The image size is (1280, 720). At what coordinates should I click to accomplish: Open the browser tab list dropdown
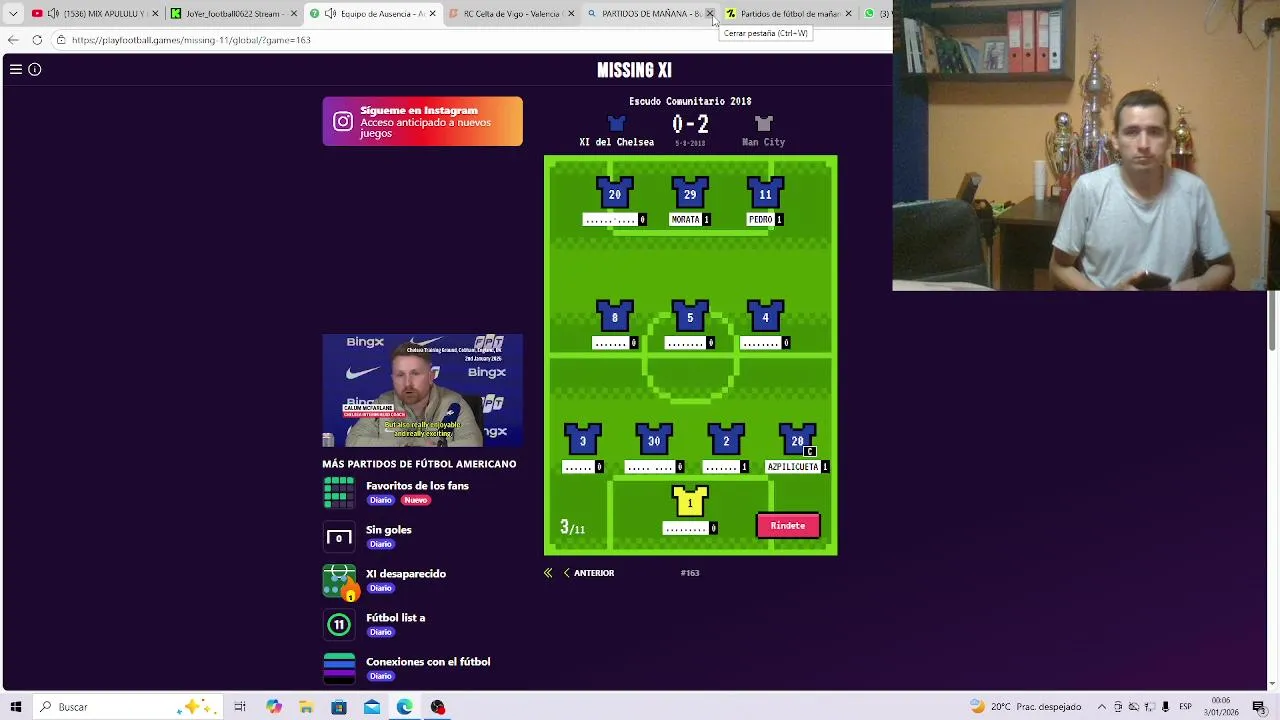[13, 14]
